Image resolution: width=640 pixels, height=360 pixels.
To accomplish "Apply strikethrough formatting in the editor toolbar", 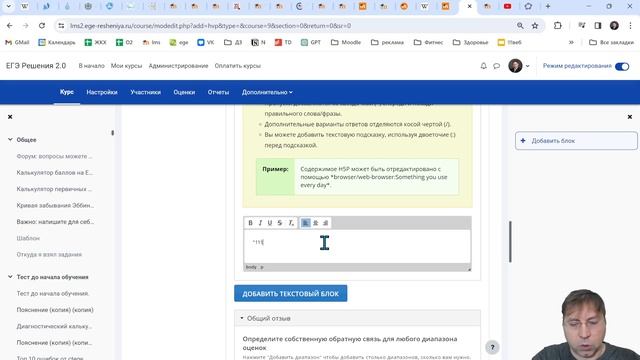I will coord(280,223).
